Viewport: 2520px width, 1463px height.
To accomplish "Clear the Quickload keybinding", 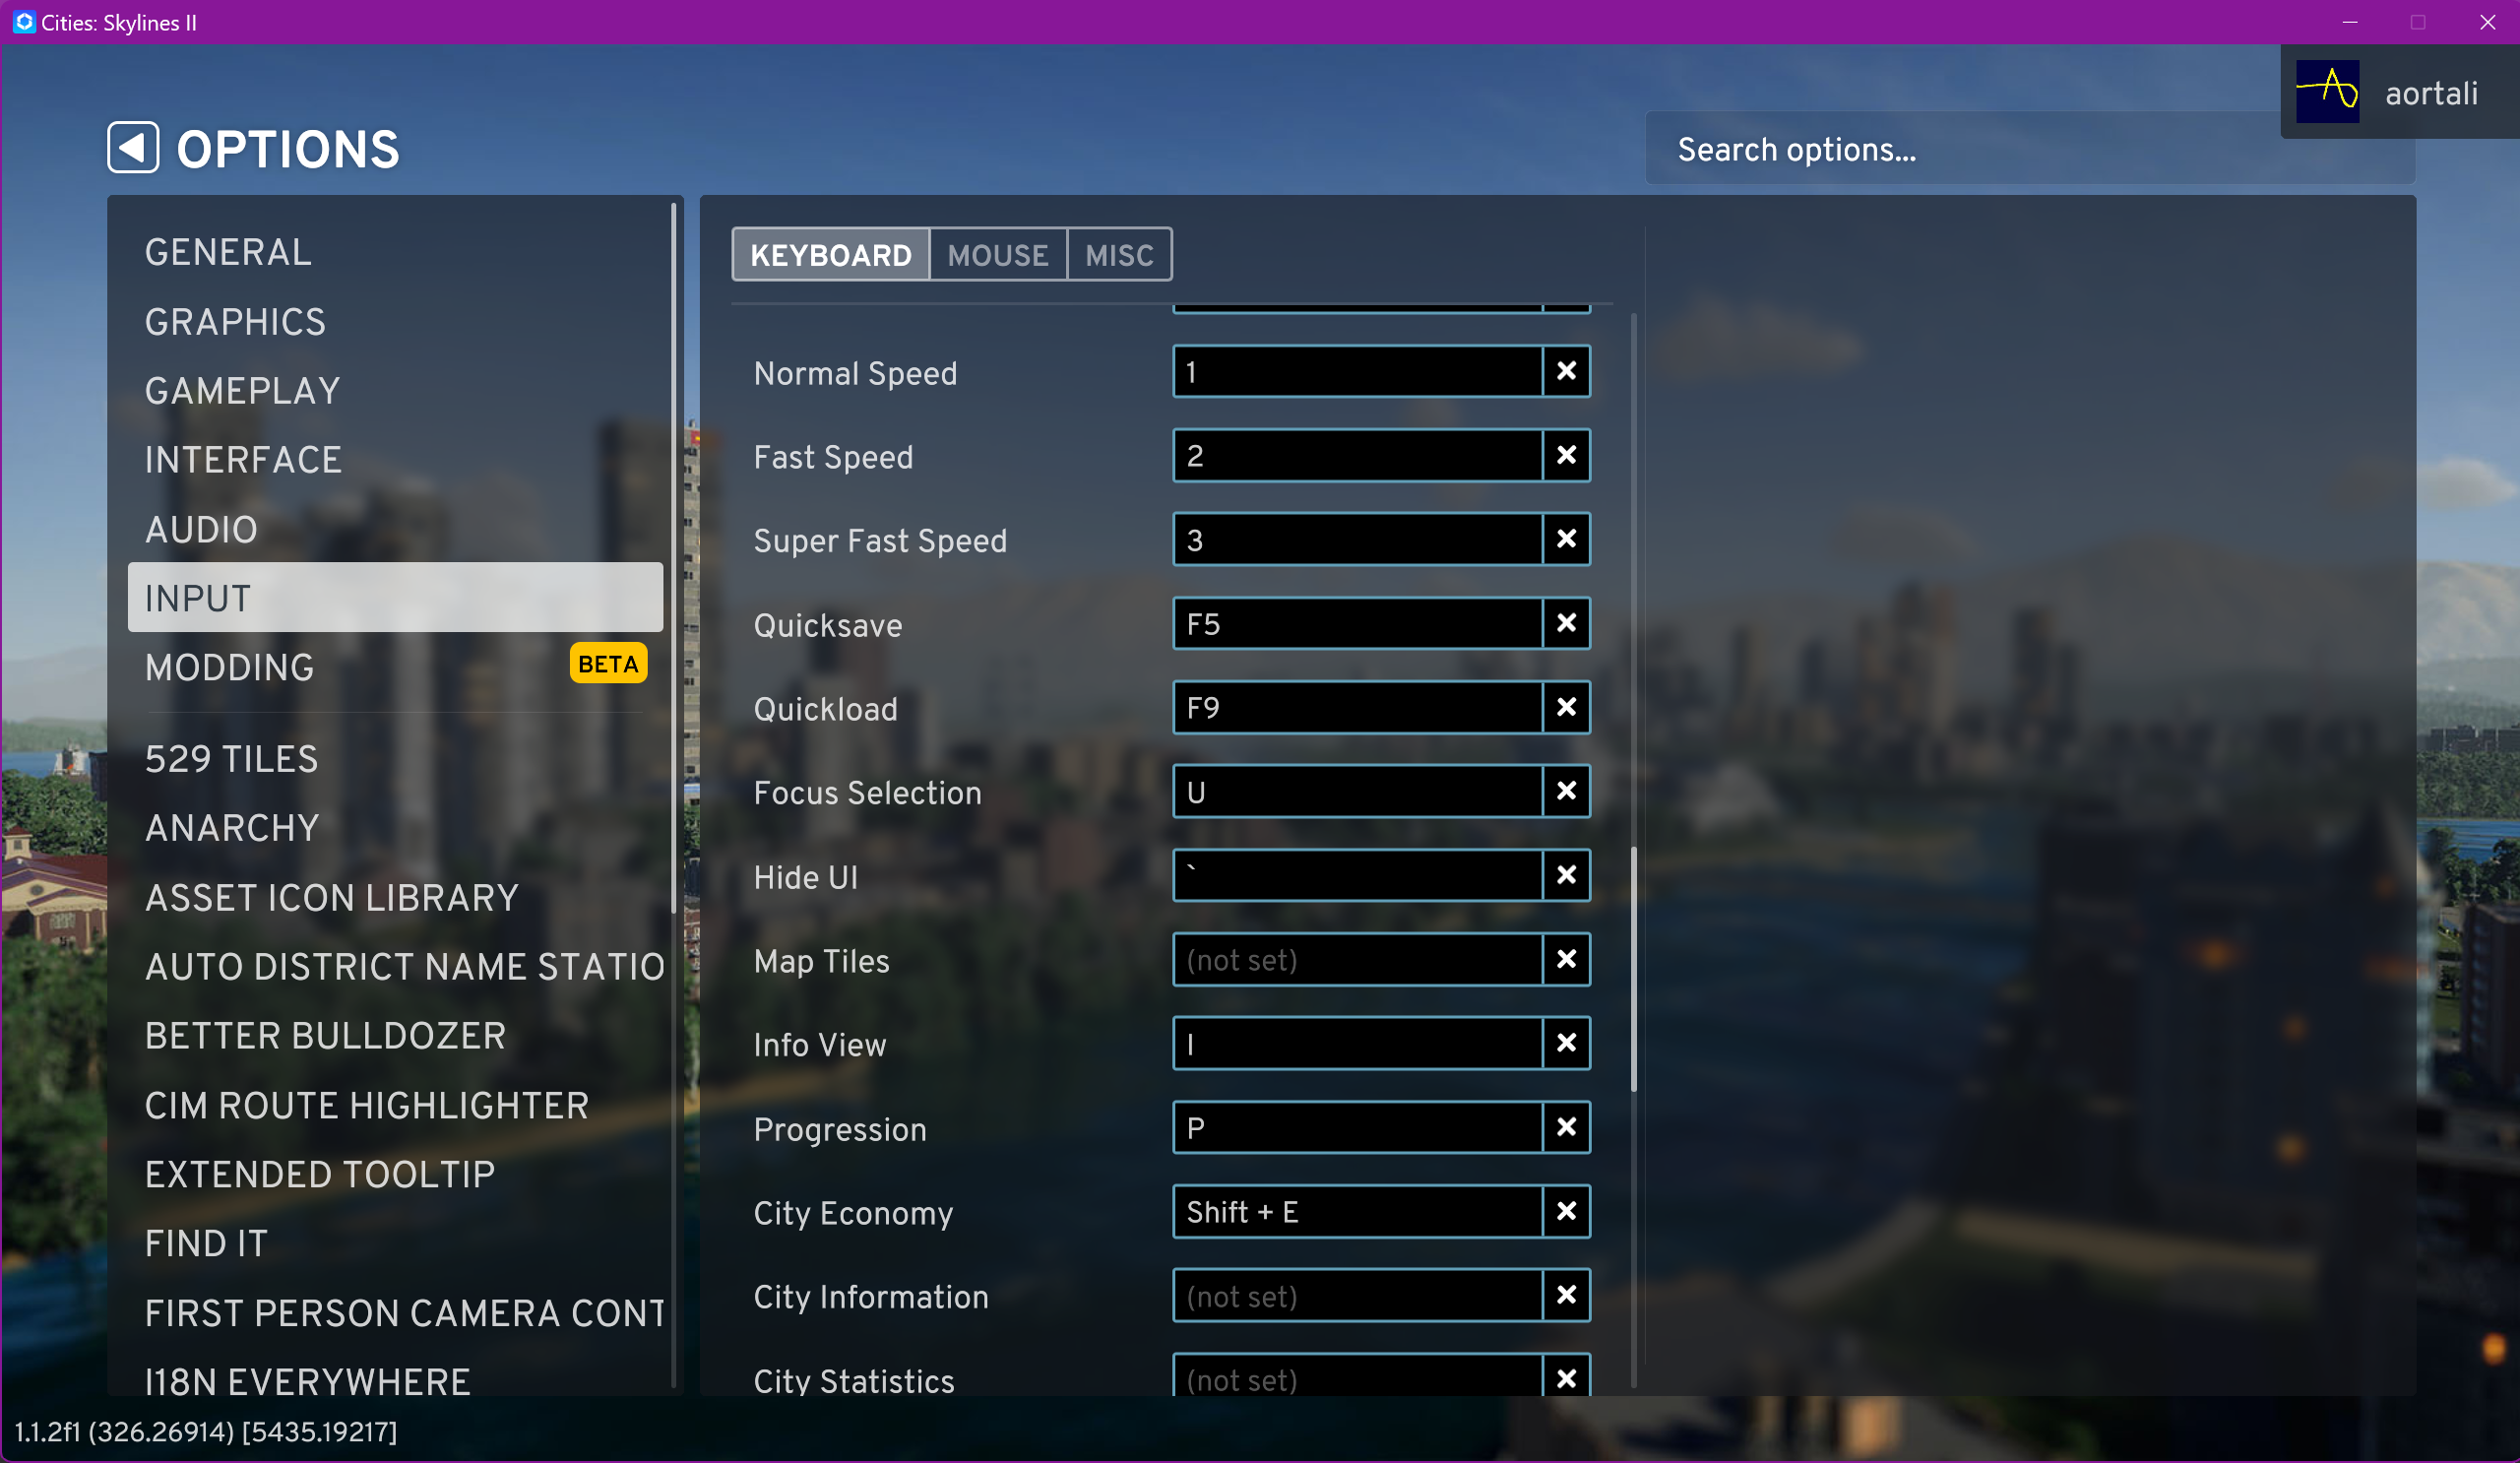I will pyautogui.click(x=1566, y=708).
